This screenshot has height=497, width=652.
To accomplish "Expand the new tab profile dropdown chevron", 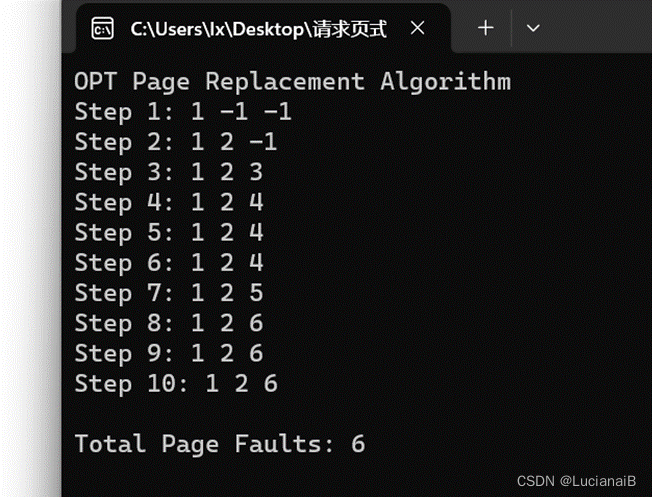I will [x=533, y=28].
